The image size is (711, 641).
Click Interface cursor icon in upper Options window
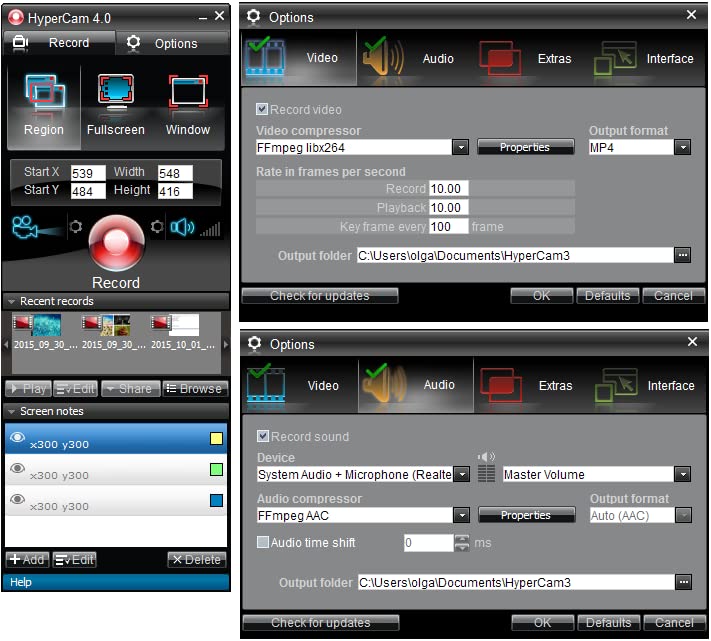615,59
